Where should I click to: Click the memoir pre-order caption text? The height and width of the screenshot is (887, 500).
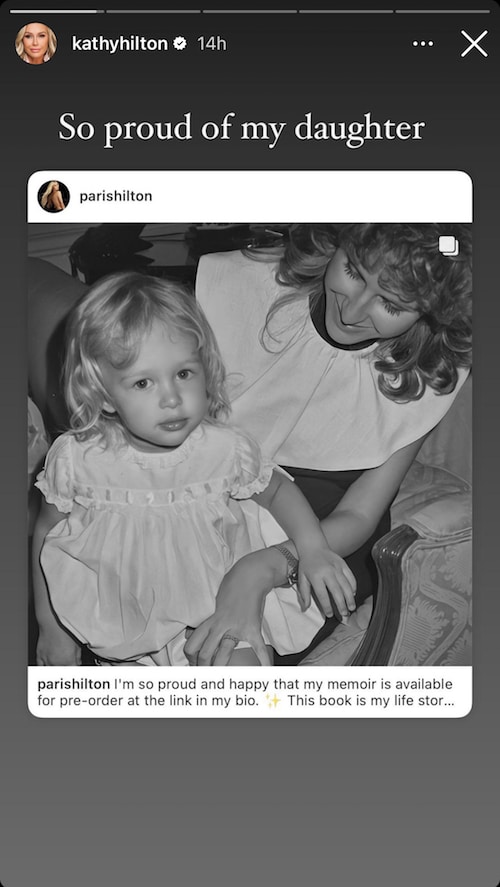(246, 692)
